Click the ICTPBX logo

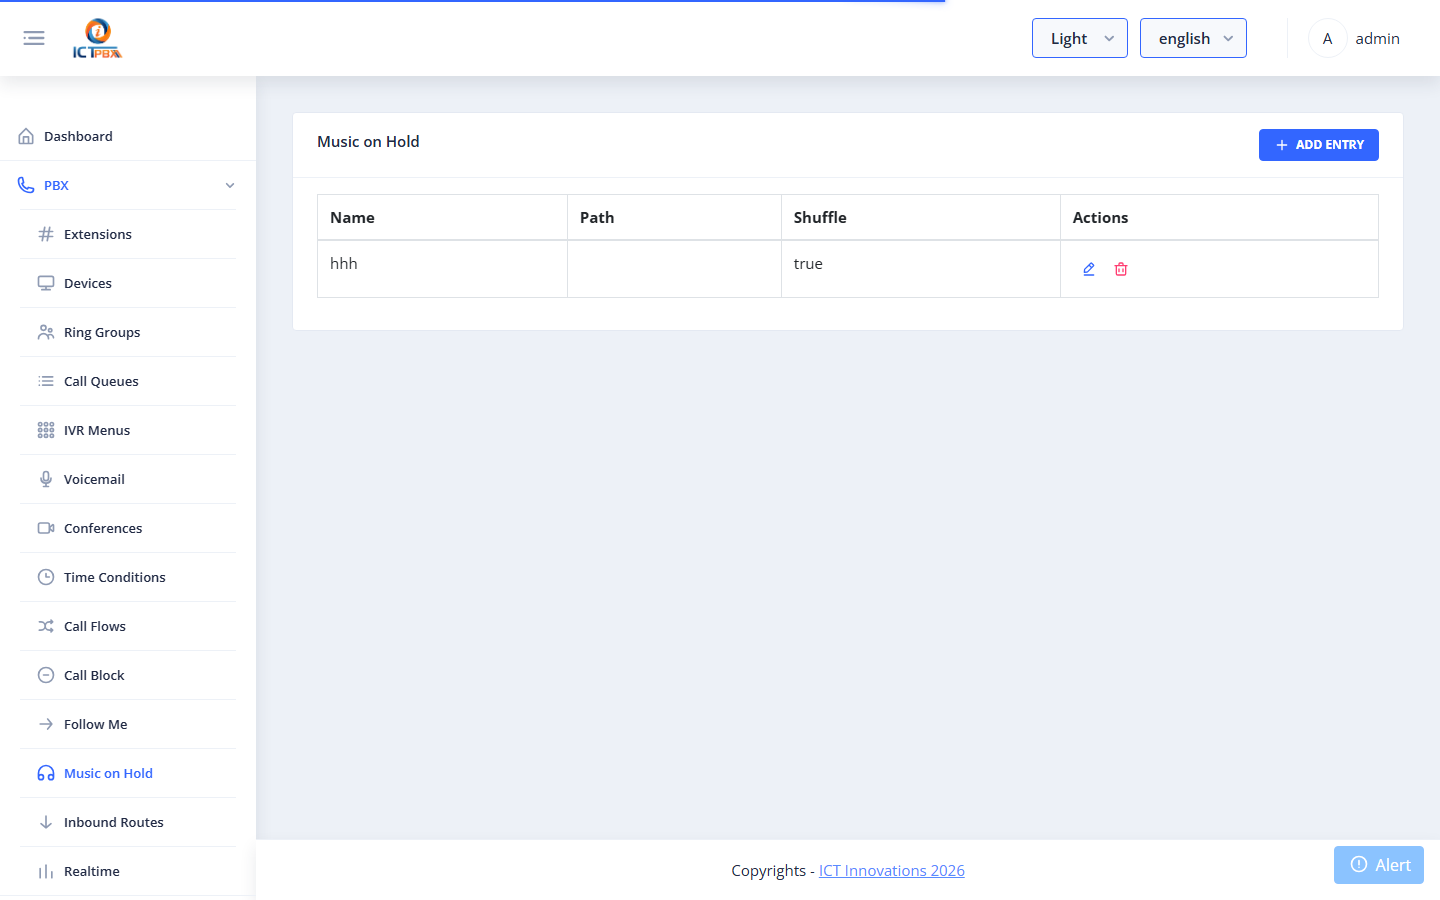pyautogui.click(x=97, y=38)
